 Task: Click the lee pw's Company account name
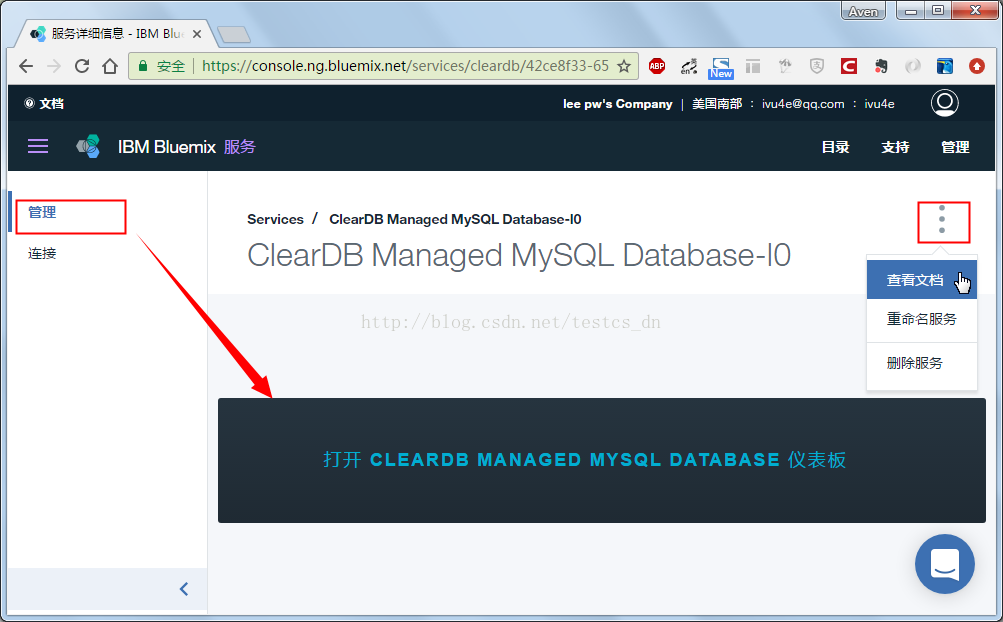pyautogui.click(x=617, y=104)
